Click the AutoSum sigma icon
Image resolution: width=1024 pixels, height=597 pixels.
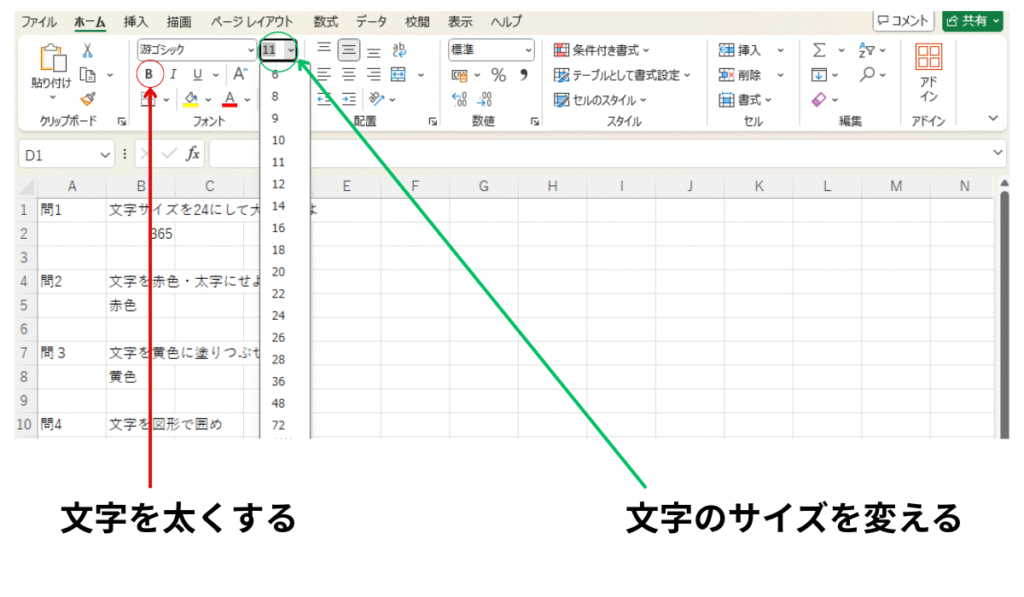click(x=819, y=50)
